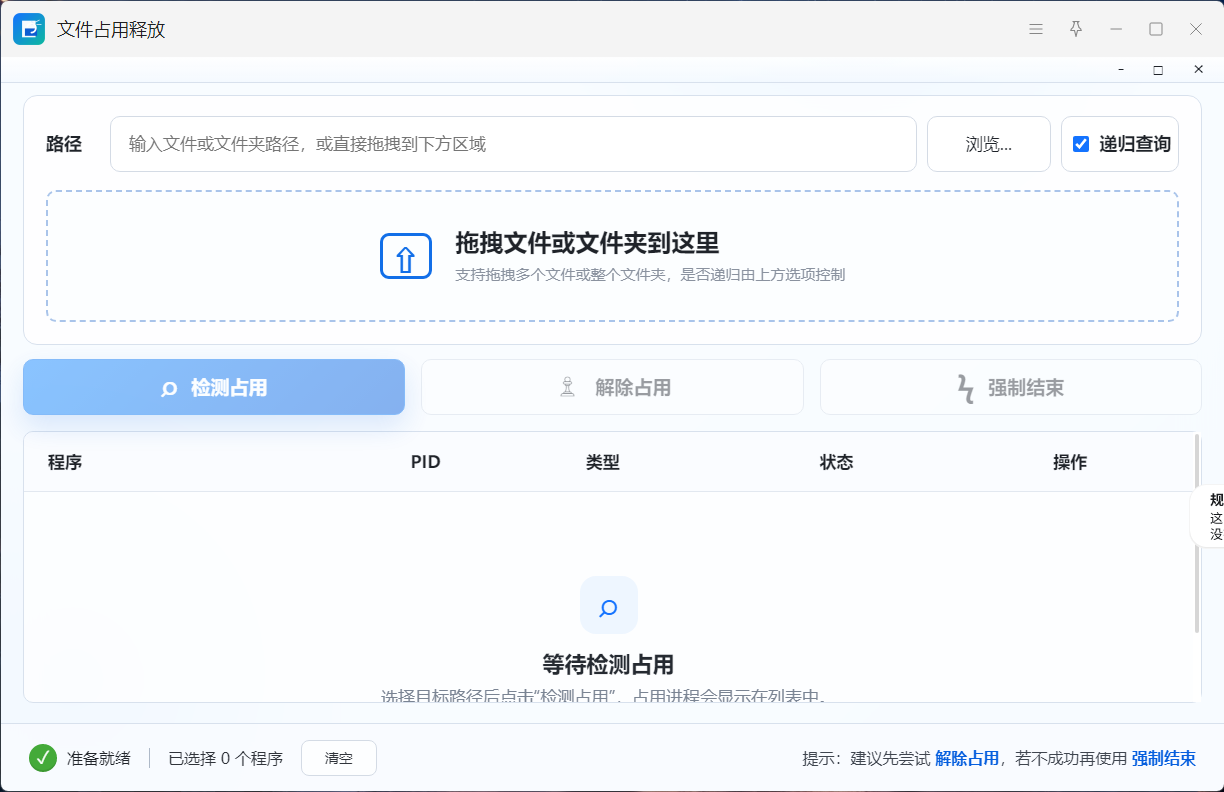Click the vertical scrollbar of the list
1224x792 pixels.
click(x=1197, y=533)
